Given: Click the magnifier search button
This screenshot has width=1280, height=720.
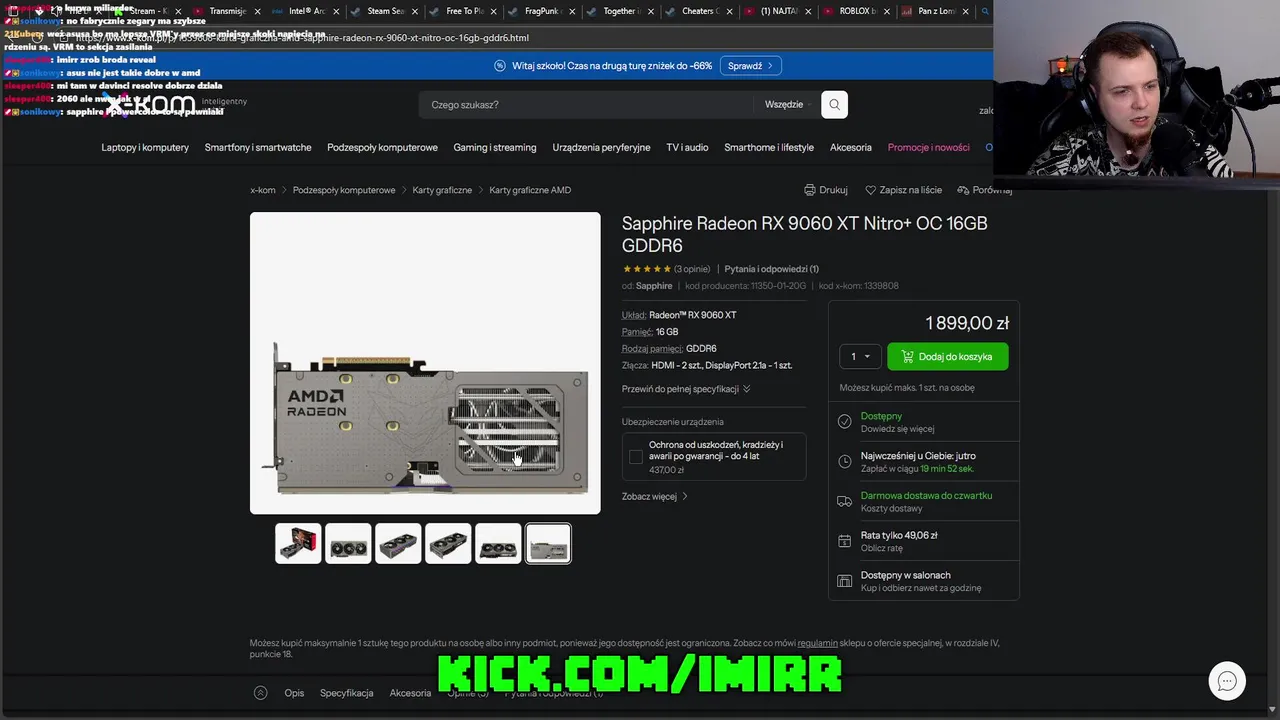Looking at the screenshot, I should pyautogui.click(x=834, y=105).
